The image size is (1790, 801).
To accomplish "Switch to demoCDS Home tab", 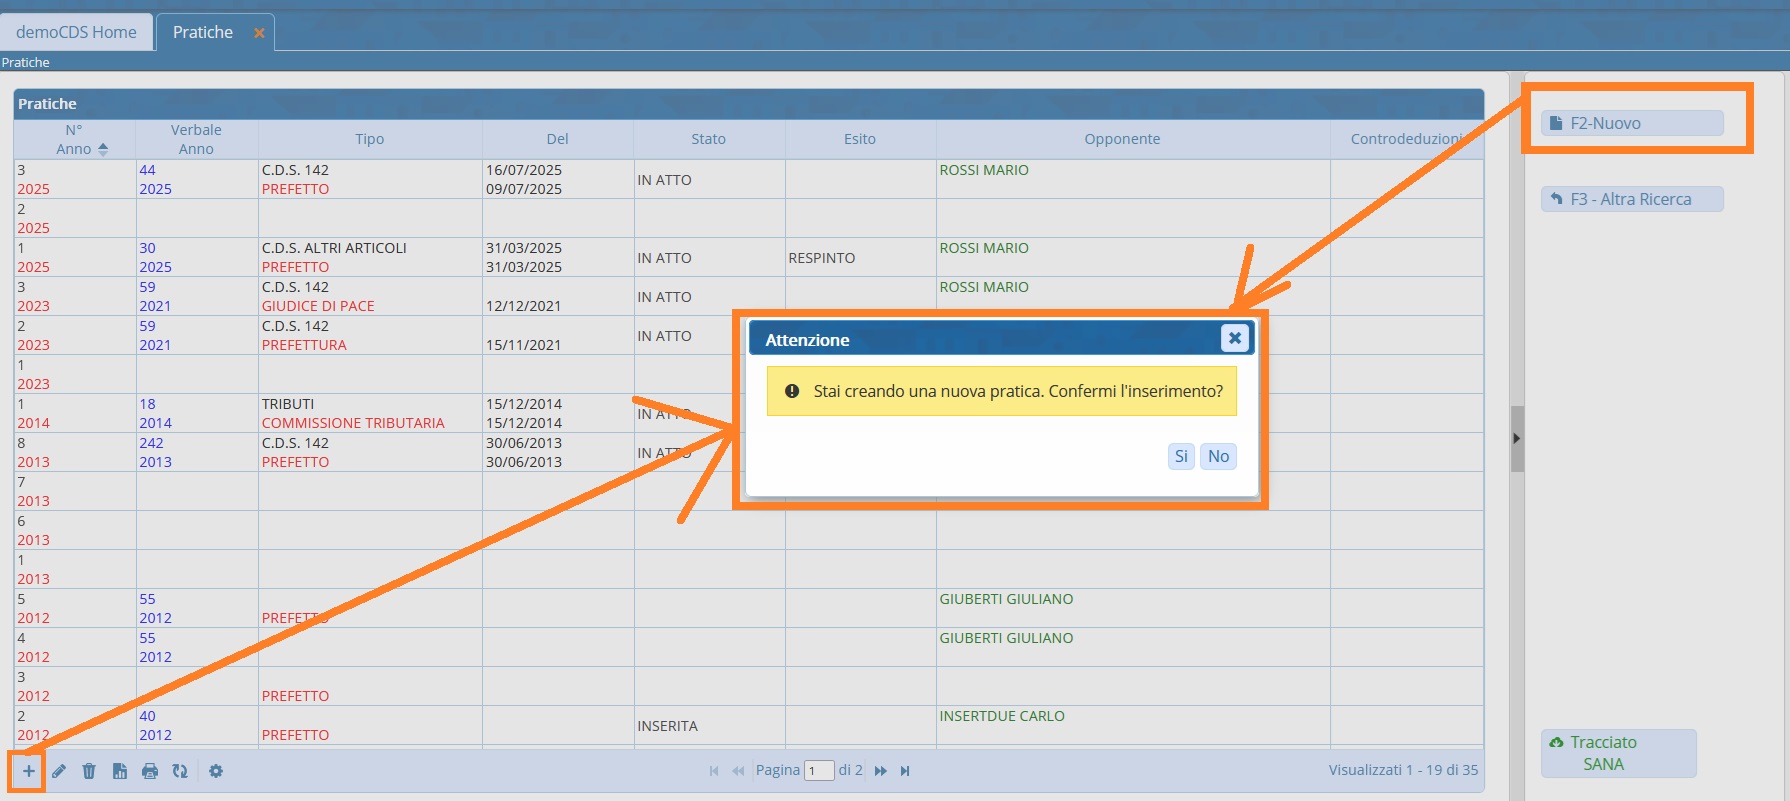I will [x=76, y=32].
